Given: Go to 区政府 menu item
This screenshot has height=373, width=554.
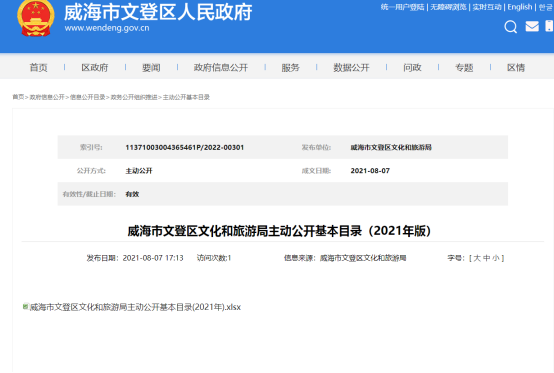Looking at the screenshot, I should (x=95, y=67).
